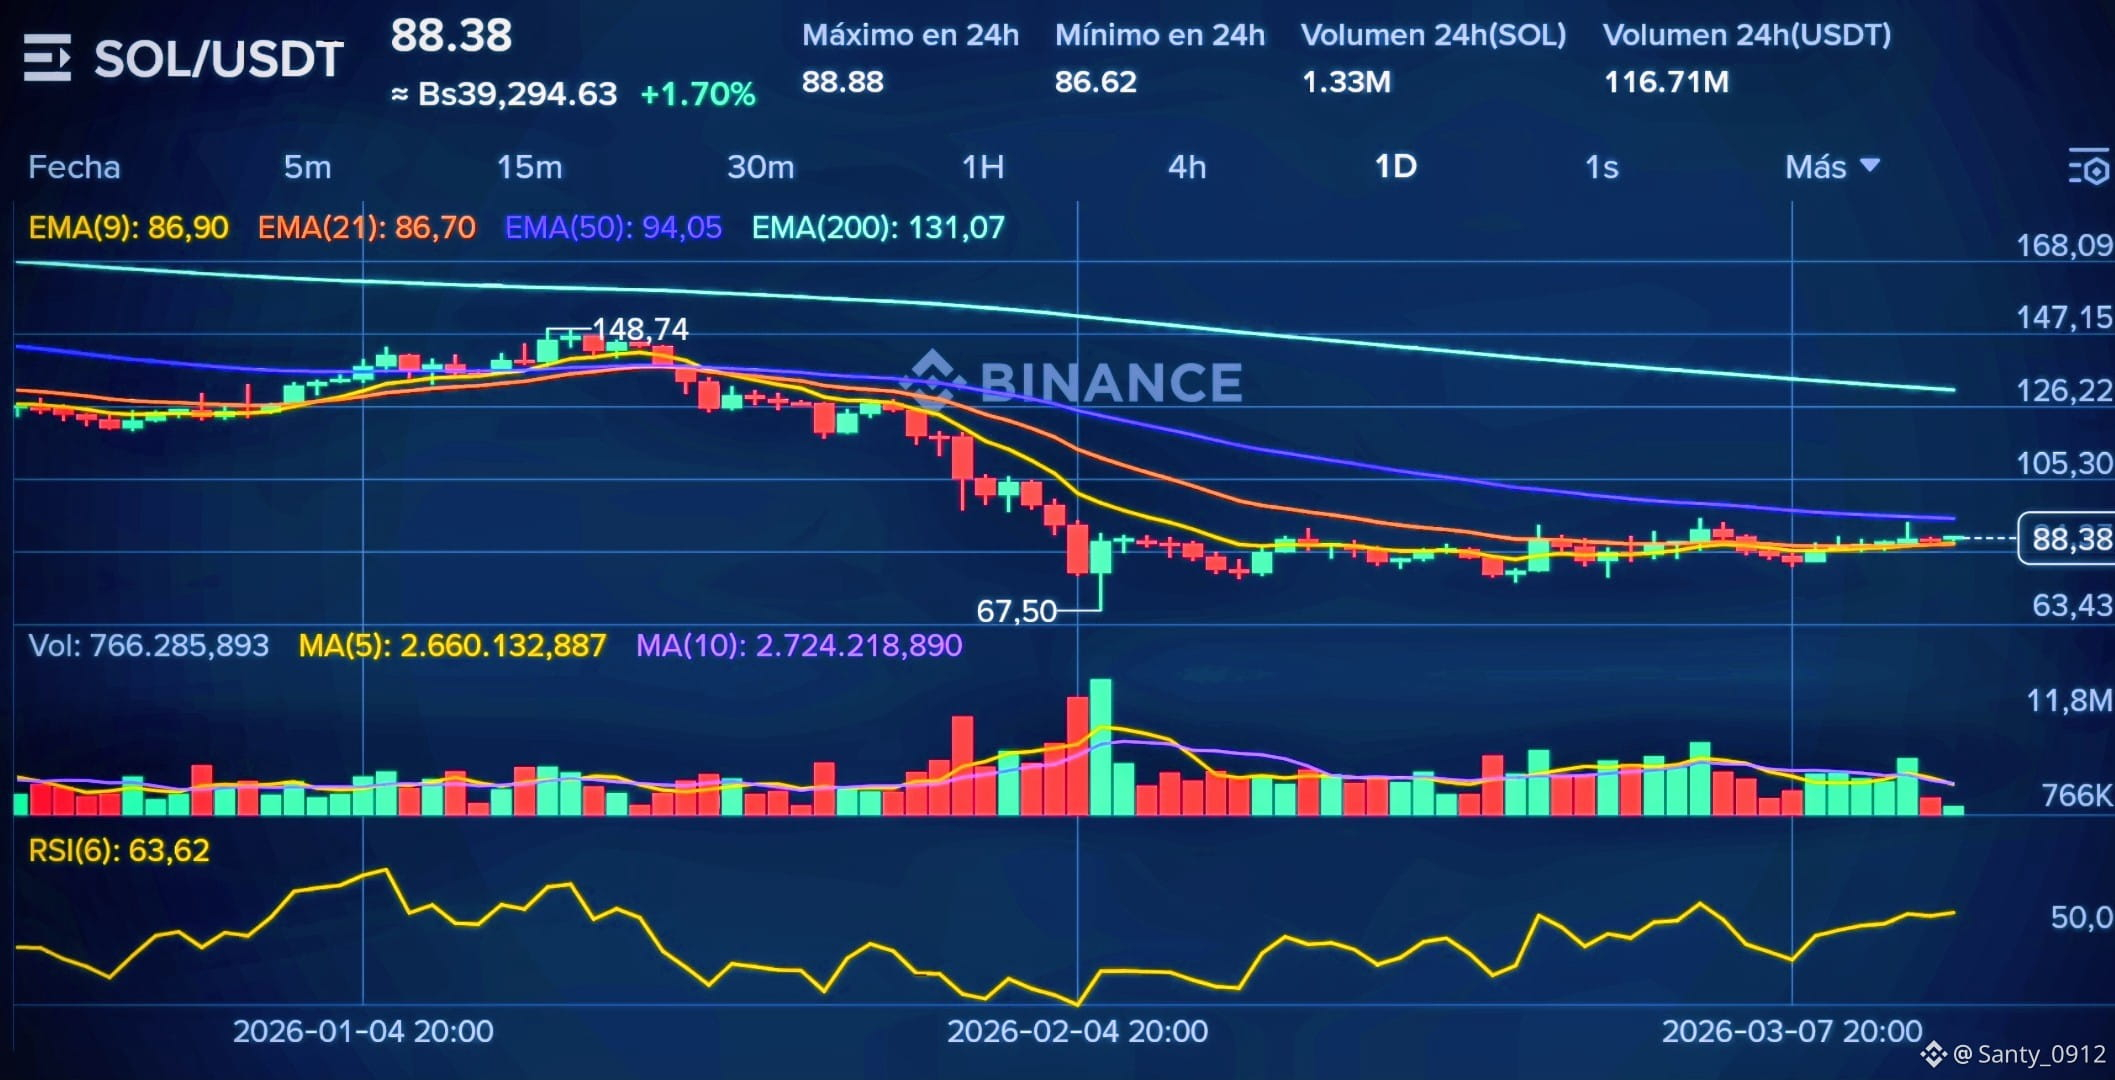The height and width of the screenshot is (1080, 2115).
Task: Switch to the 1H timeframe
Action: 983,167
